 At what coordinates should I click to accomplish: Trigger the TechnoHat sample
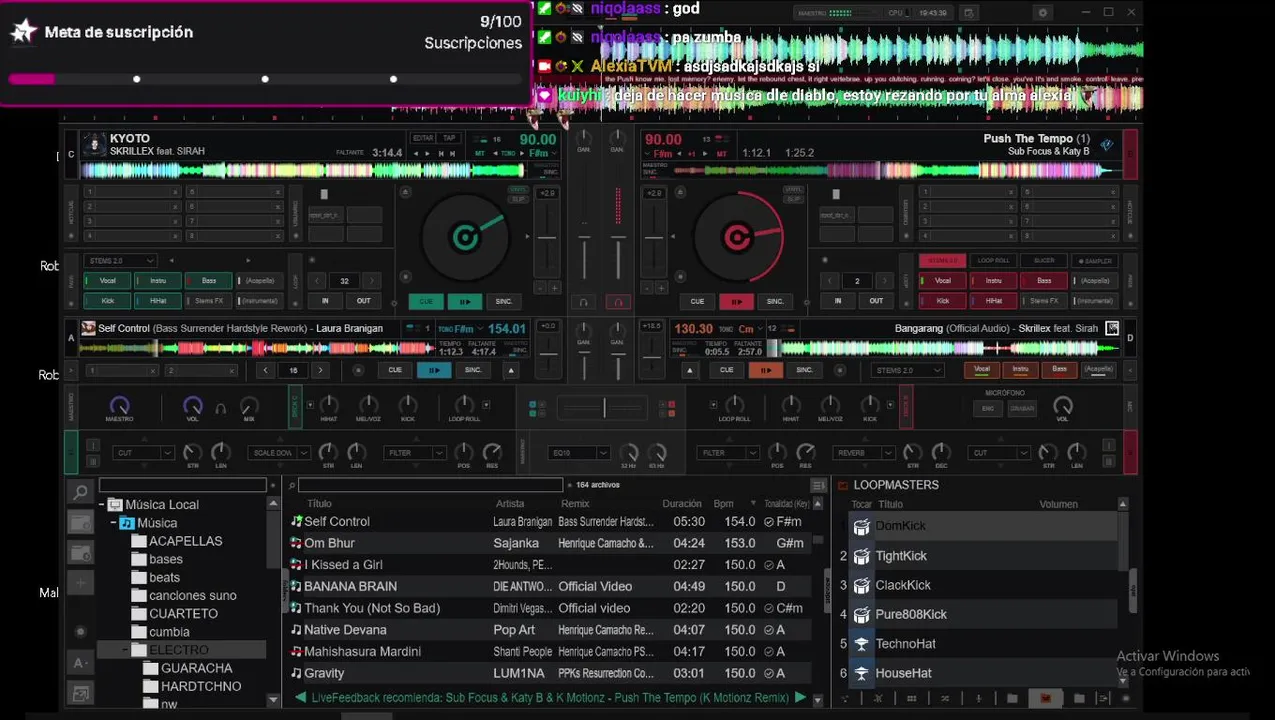point(861,644)
